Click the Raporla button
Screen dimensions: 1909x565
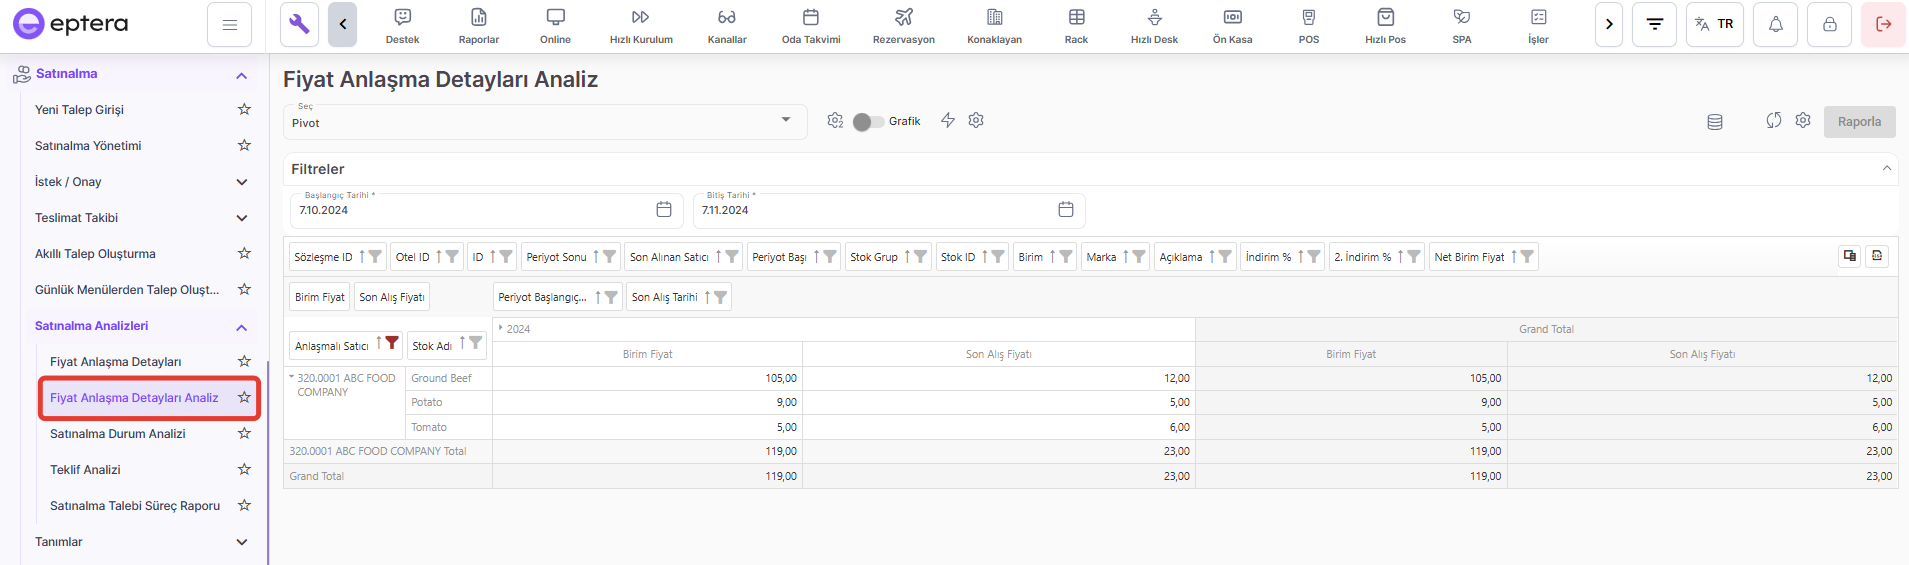click(1858, 122)
